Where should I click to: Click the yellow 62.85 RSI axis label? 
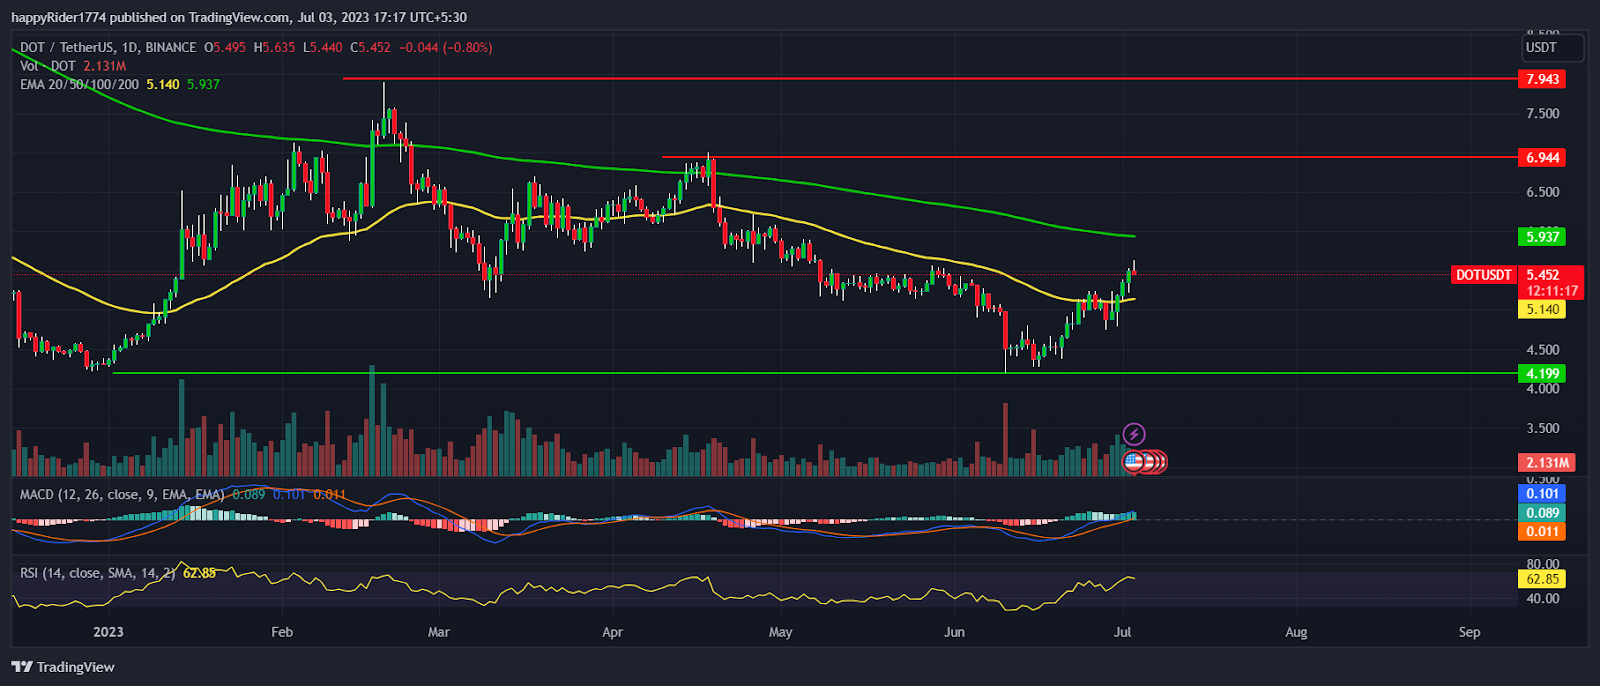1542,579
